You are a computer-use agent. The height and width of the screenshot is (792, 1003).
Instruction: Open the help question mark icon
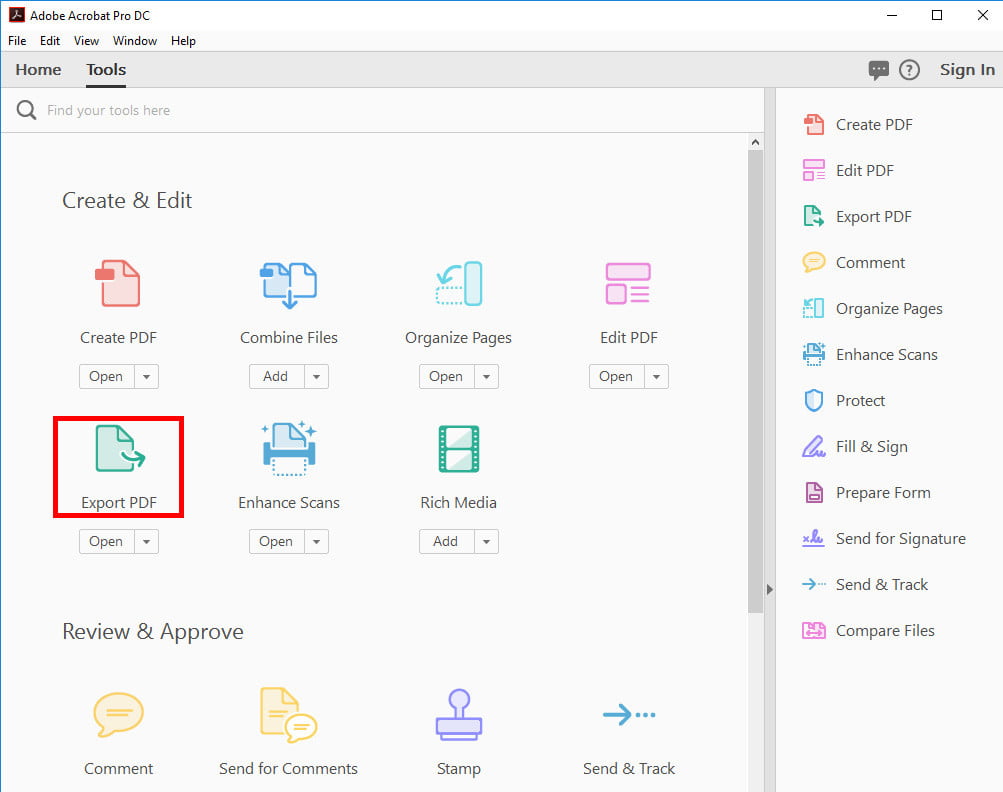pyautogui.click(x=910, y=69)
